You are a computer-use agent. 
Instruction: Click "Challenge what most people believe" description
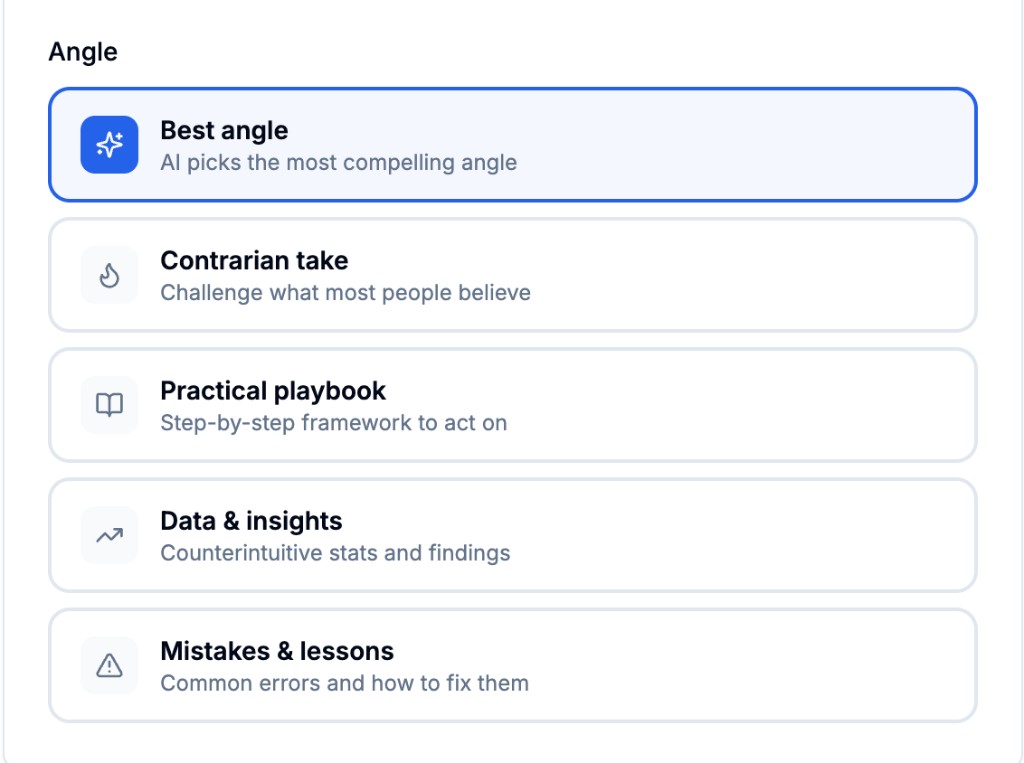(345, 293)
